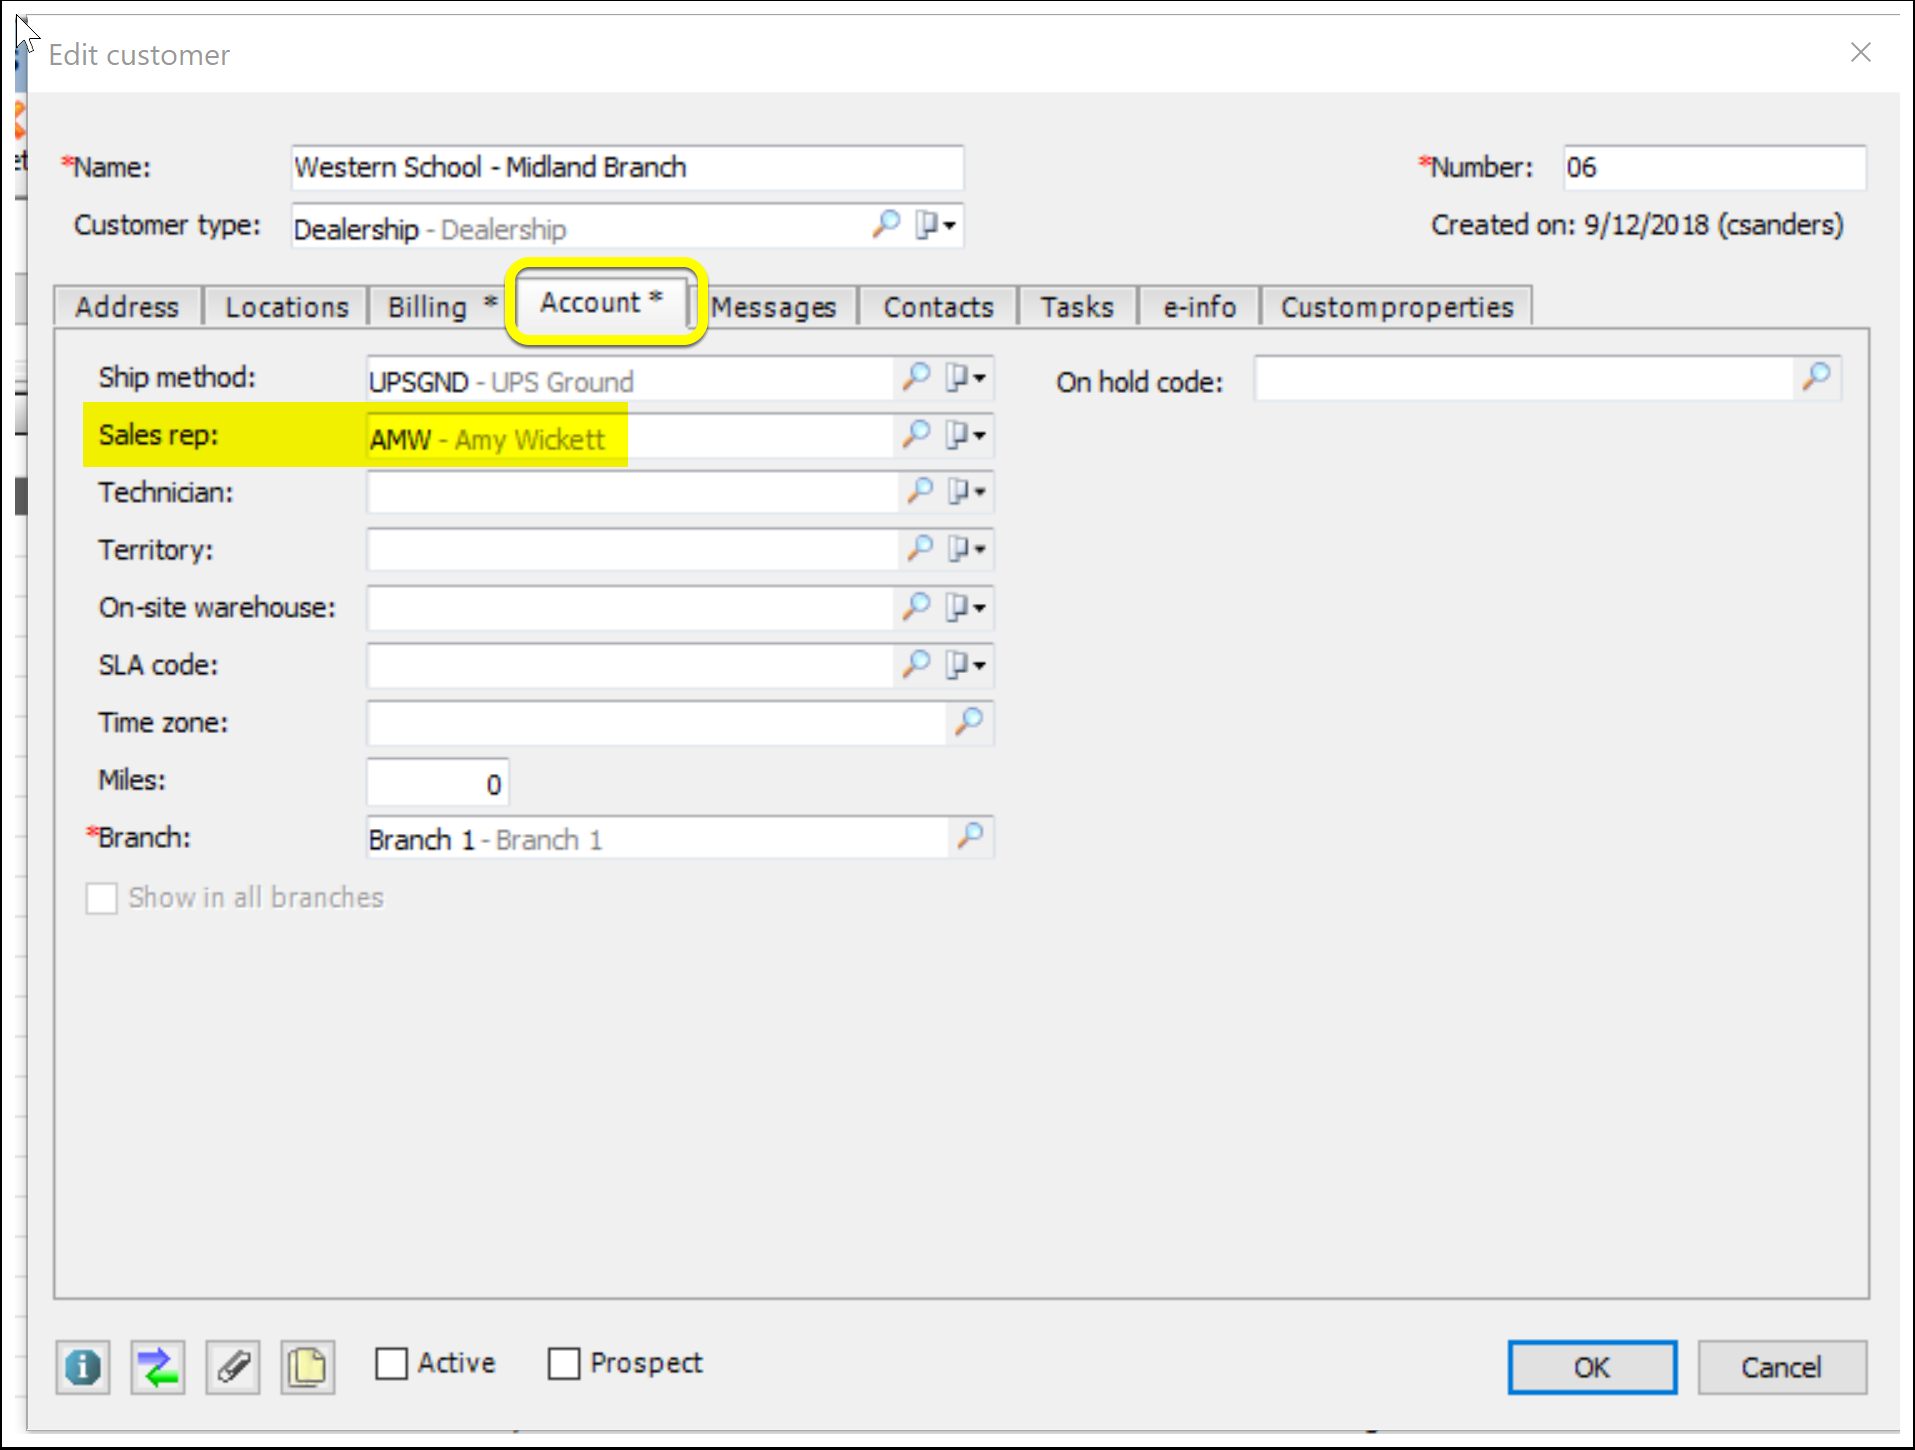Viewport: 1915px width, 1450px height.
Task: Search Sales rep with magnifier icon
Action: pyautogui.click(x=916, y=435)
